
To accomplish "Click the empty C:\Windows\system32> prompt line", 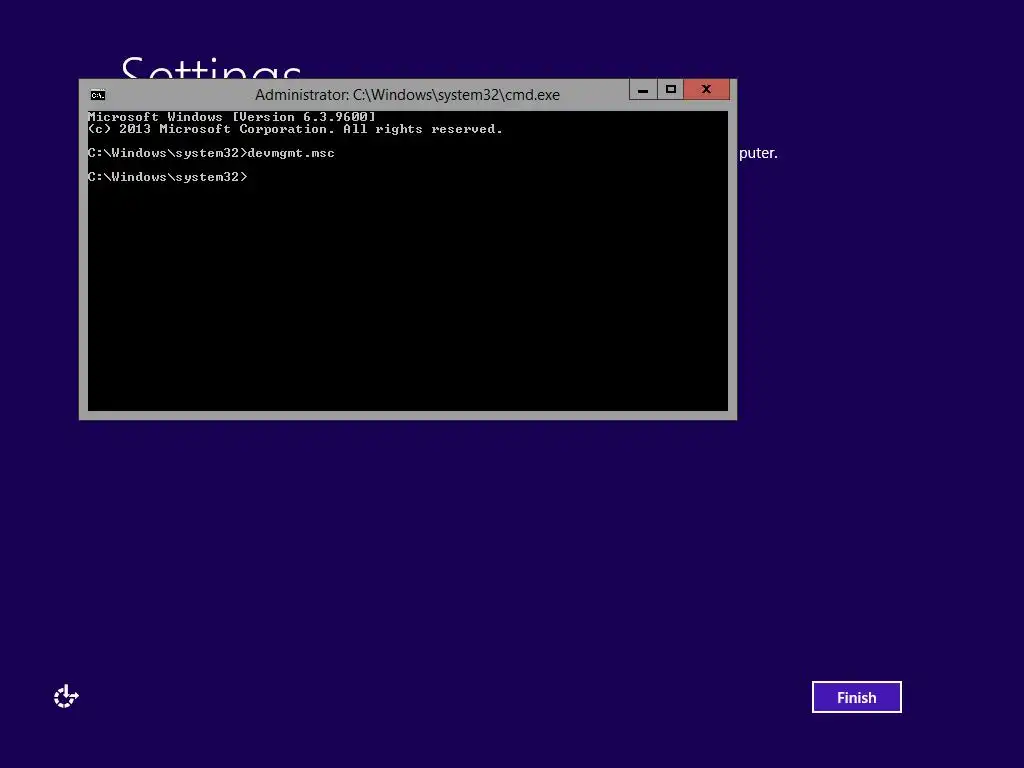I will click(168, 177).
